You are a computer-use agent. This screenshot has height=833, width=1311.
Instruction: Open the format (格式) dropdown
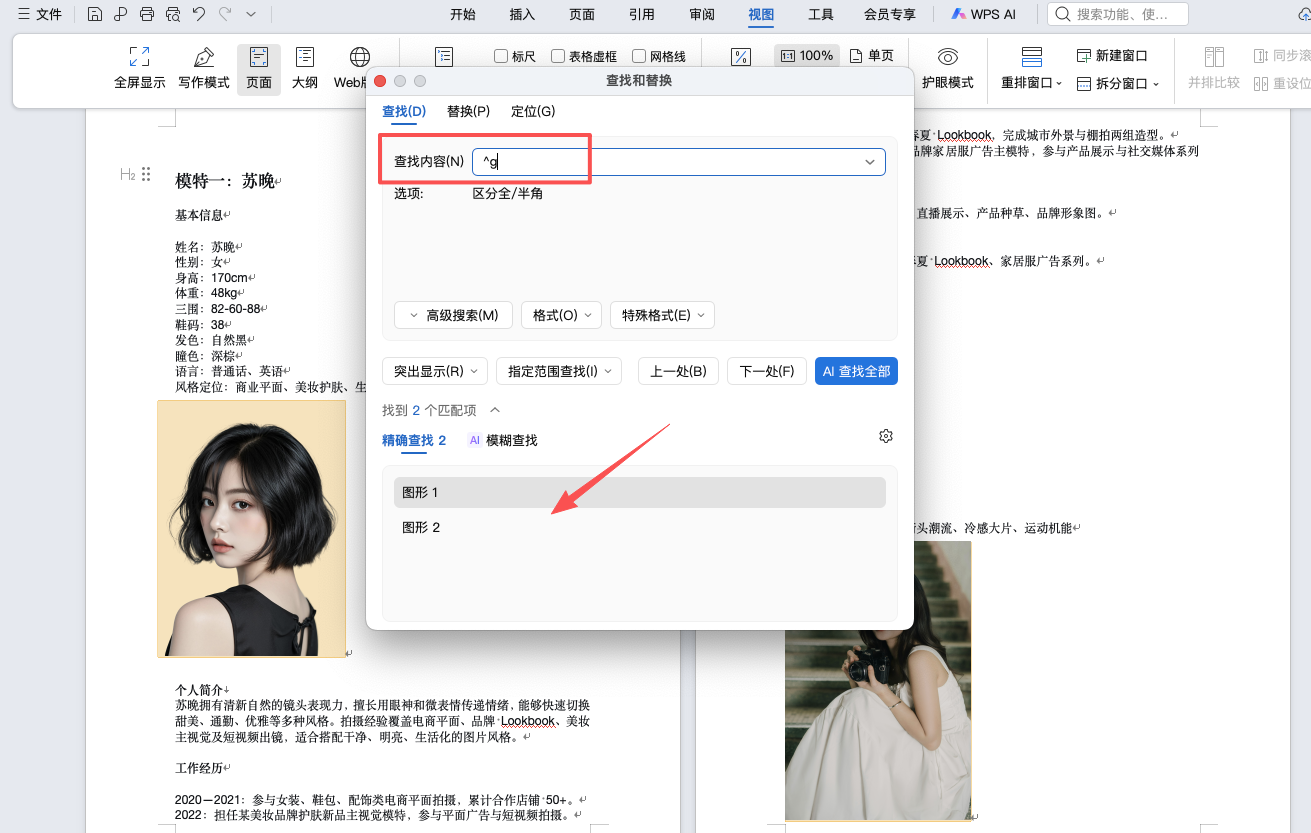(561, 315)
